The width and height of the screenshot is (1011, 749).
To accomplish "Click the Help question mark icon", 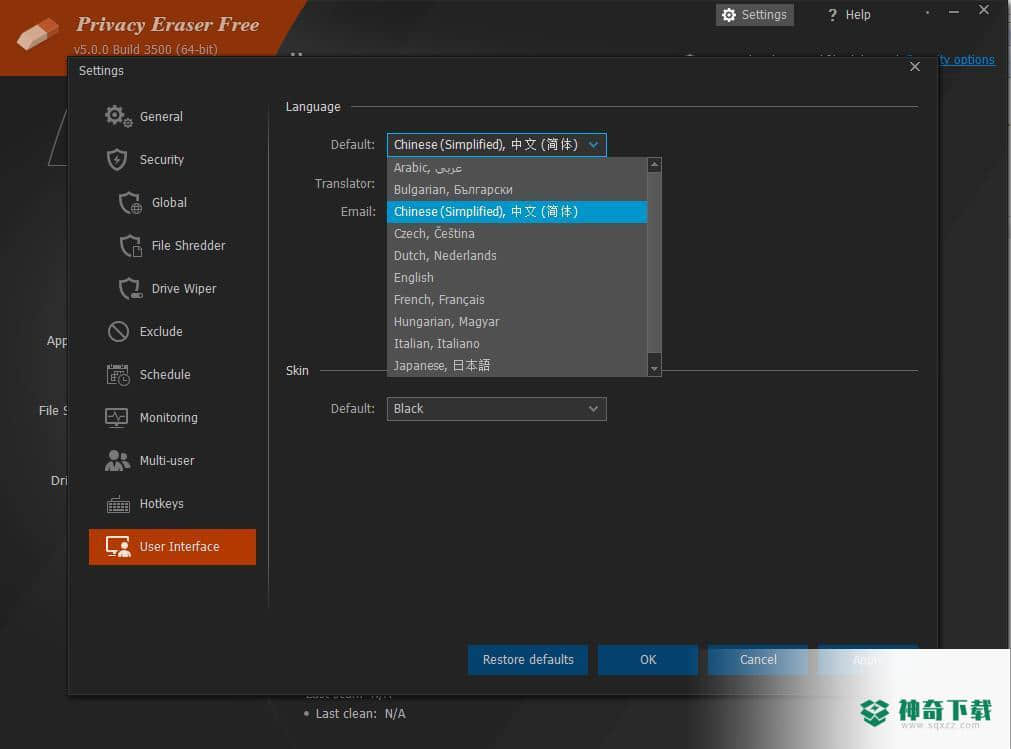I will point(832,15).
